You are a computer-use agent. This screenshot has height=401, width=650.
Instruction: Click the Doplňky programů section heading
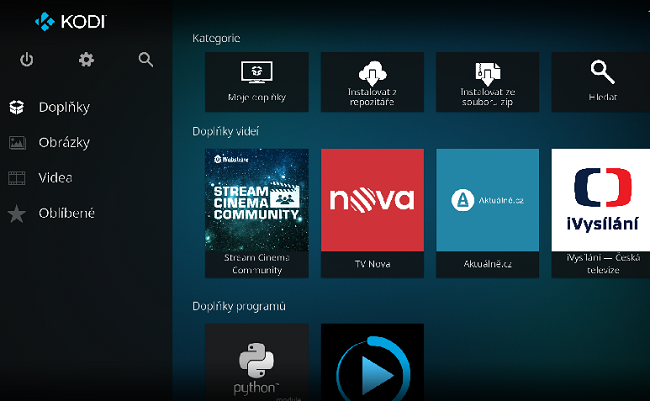239,306
